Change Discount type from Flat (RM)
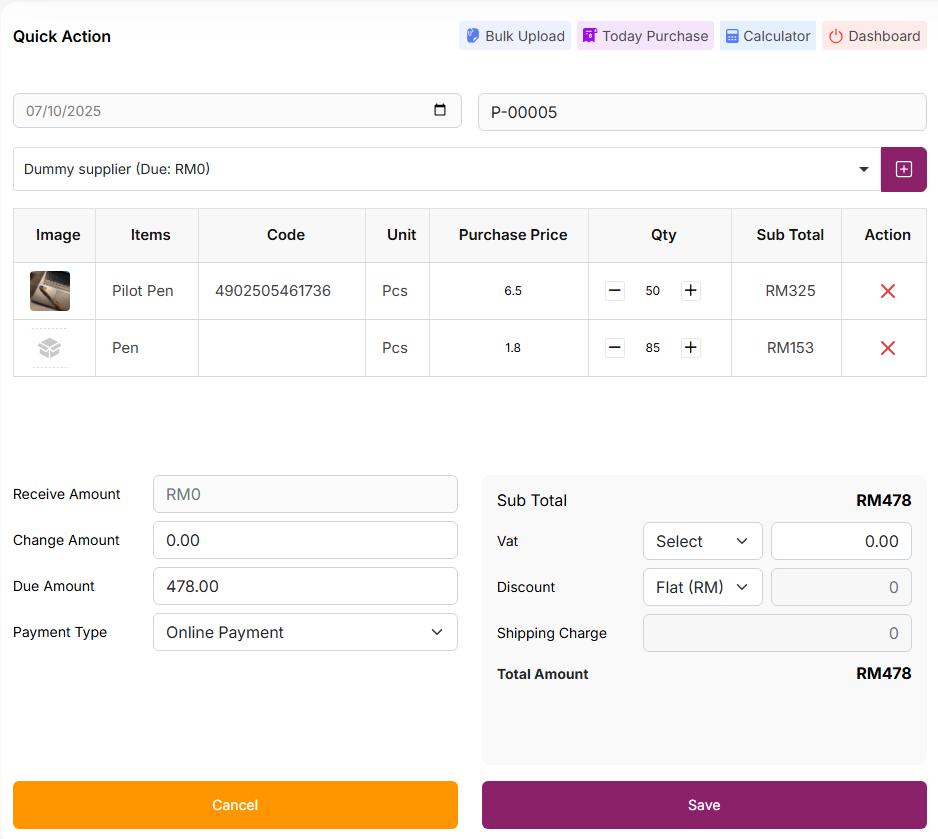The width and height of the screenshot is (938, 839). coord(702,587)
